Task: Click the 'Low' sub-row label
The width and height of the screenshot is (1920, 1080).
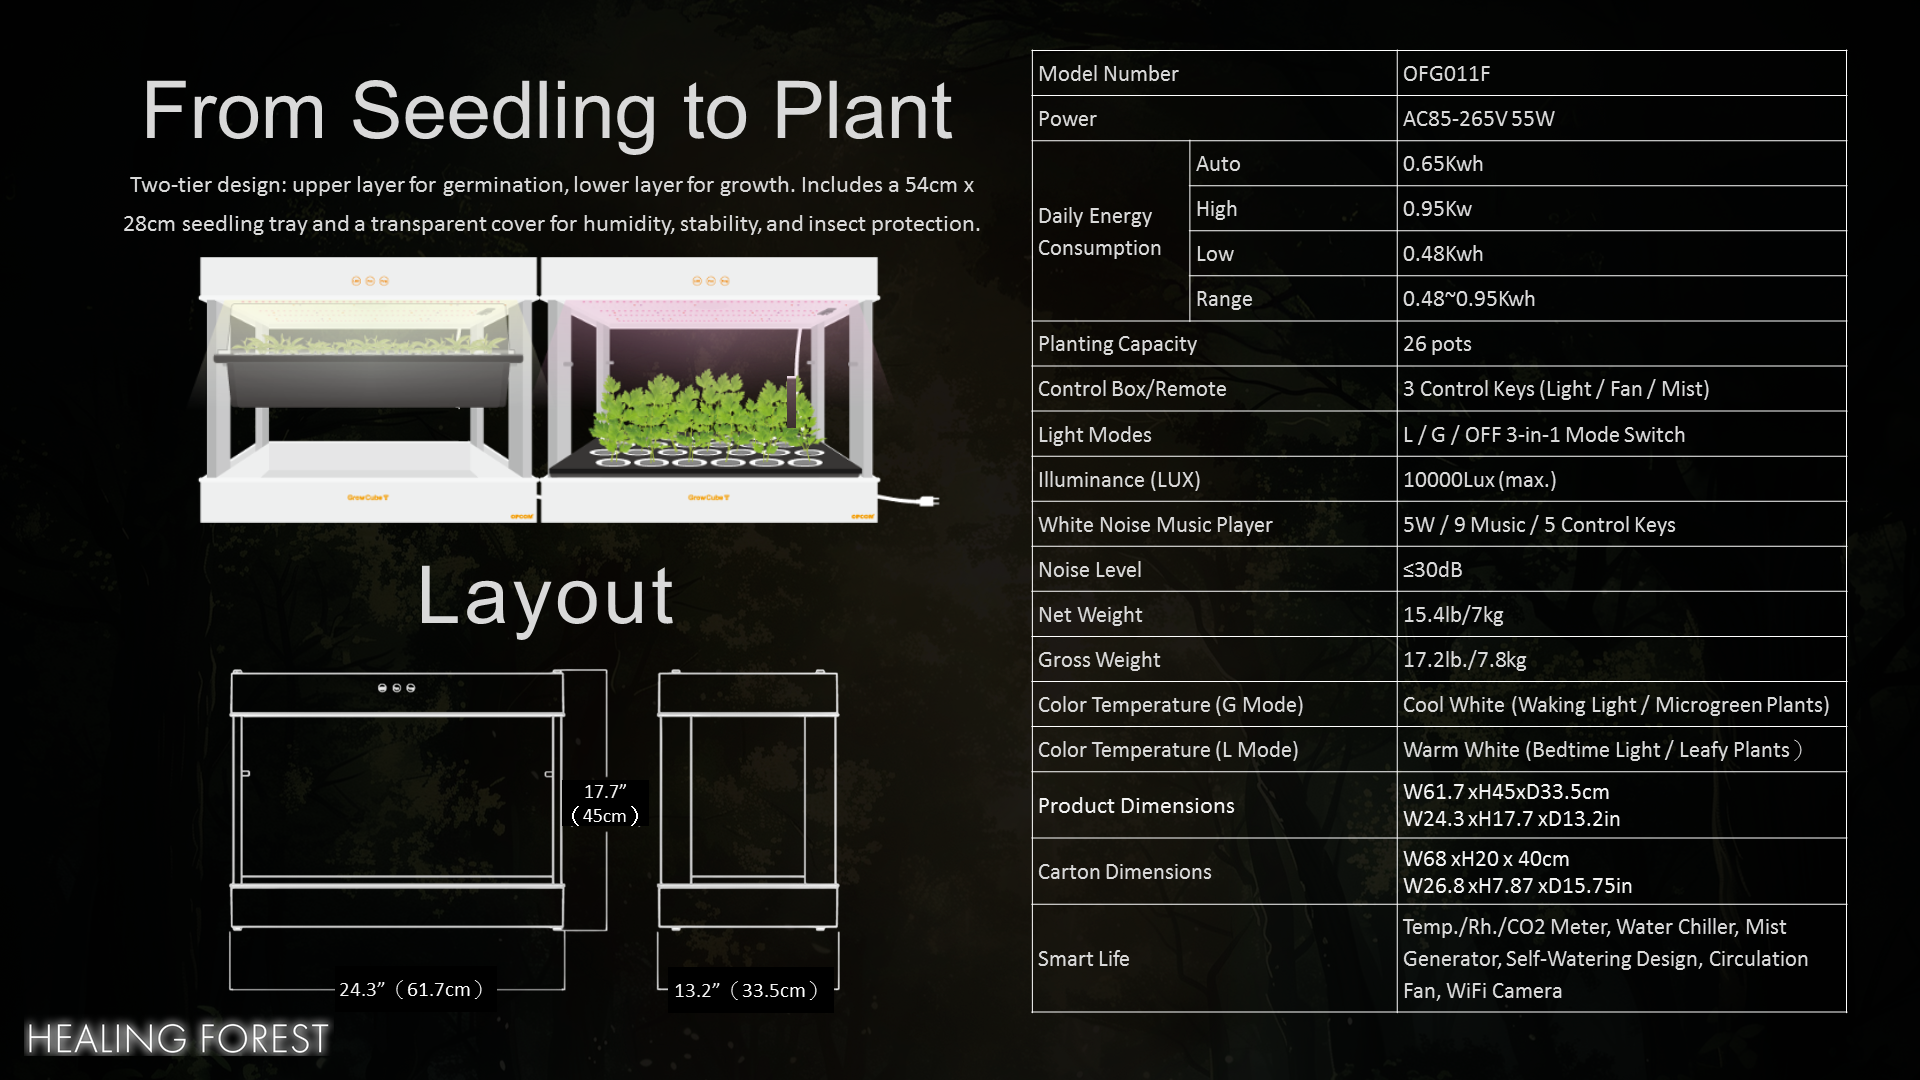Action: click(1215, 253)
